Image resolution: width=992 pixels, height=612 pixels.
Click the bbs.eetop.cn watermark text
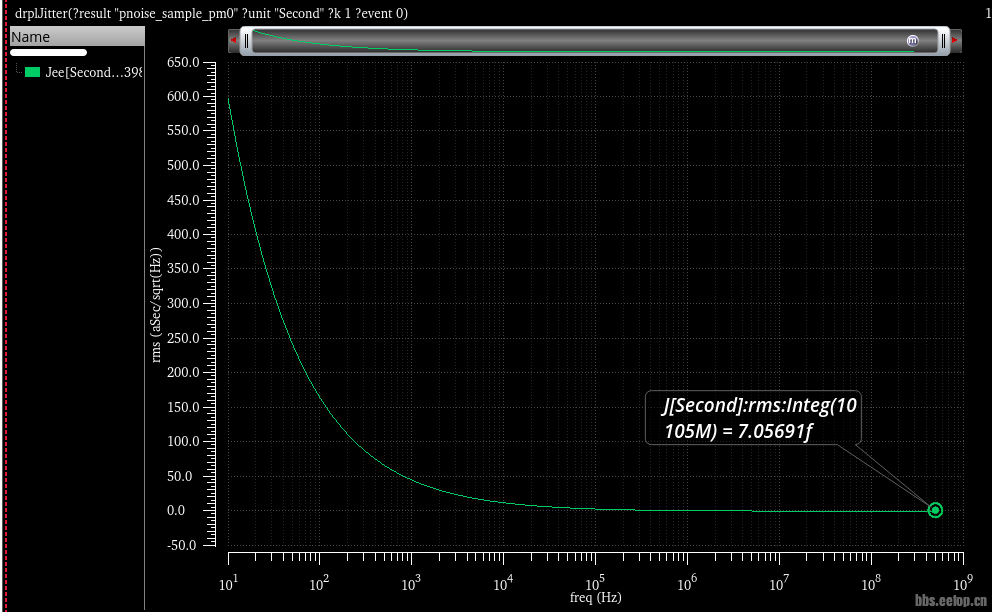tap(952, 599)
